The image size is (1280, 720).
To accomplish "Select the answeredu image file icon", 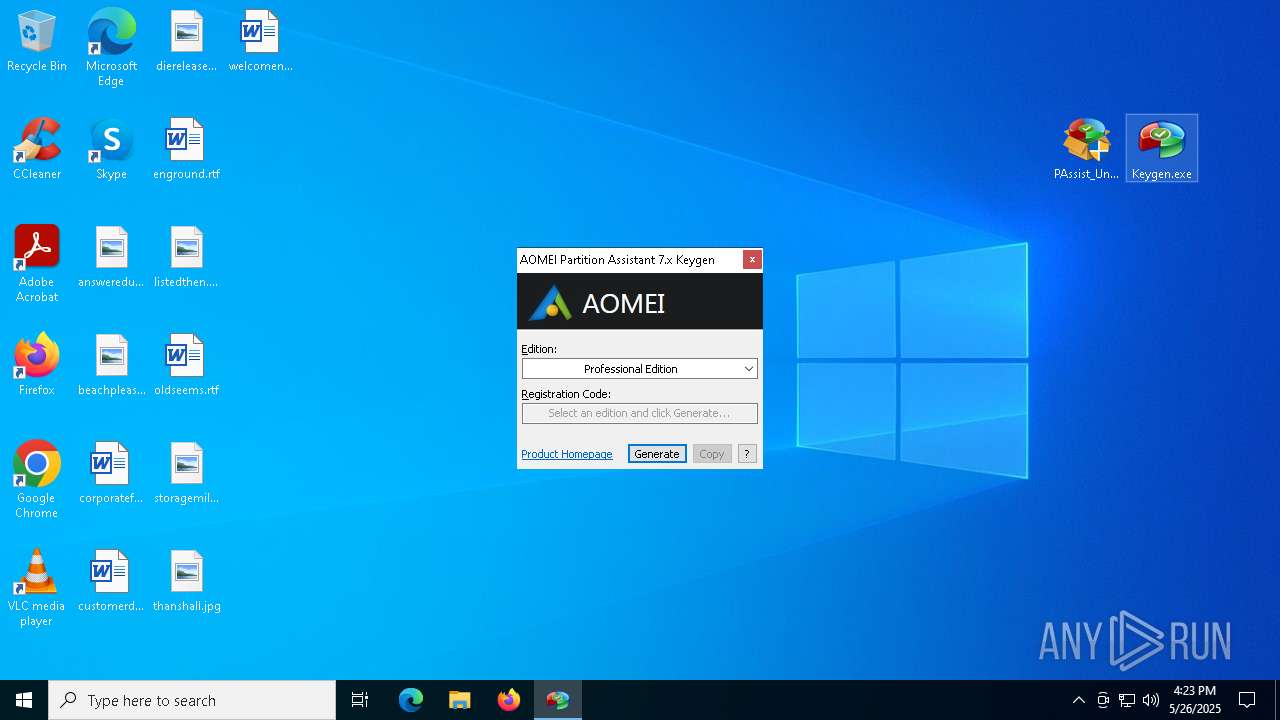I will tap(111, 258).
